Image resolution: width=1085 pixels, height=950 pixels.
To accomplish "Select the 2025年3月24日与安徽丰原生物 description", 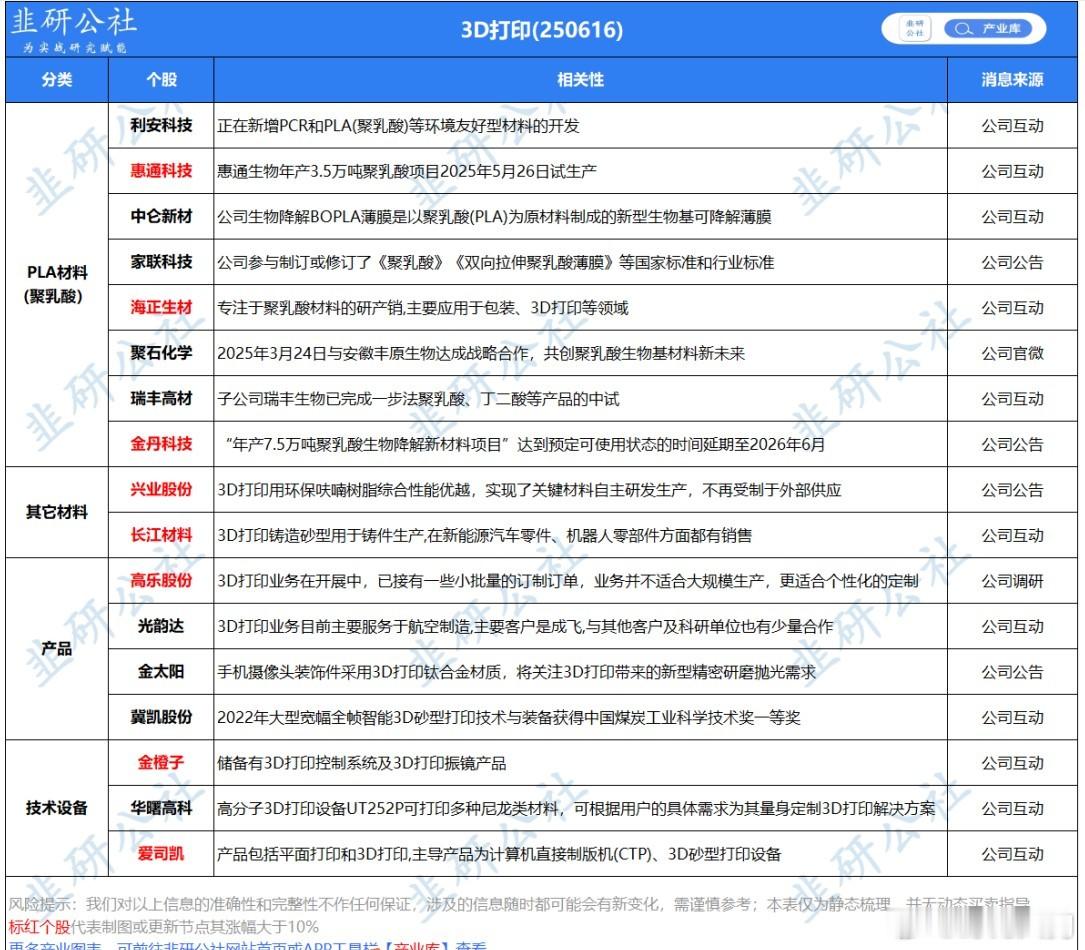I will [481, 354].
